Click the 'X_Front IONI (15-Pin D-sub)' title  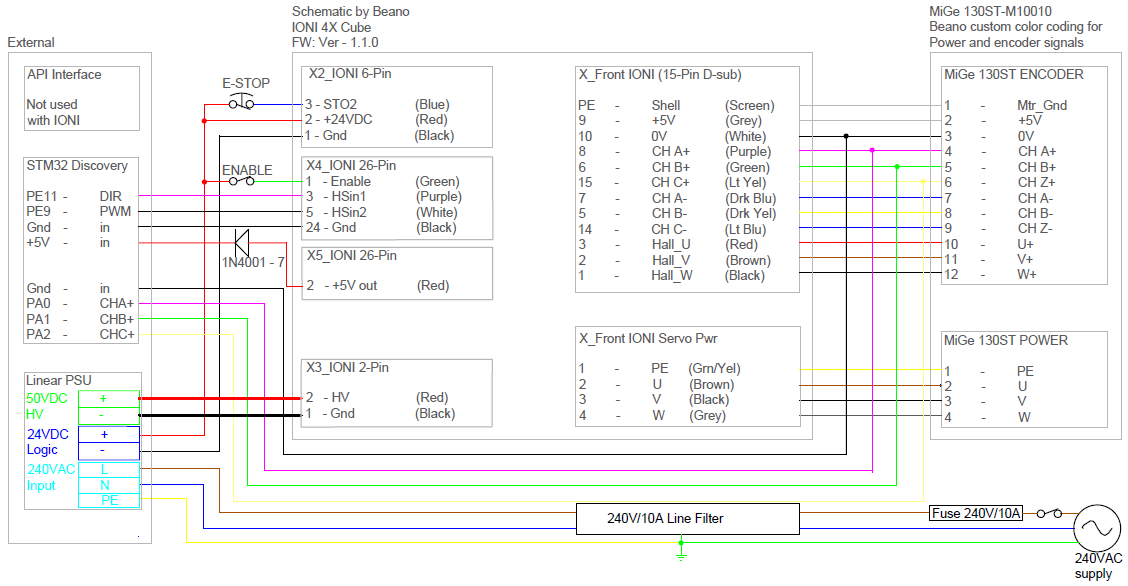(x=660, y=74)
